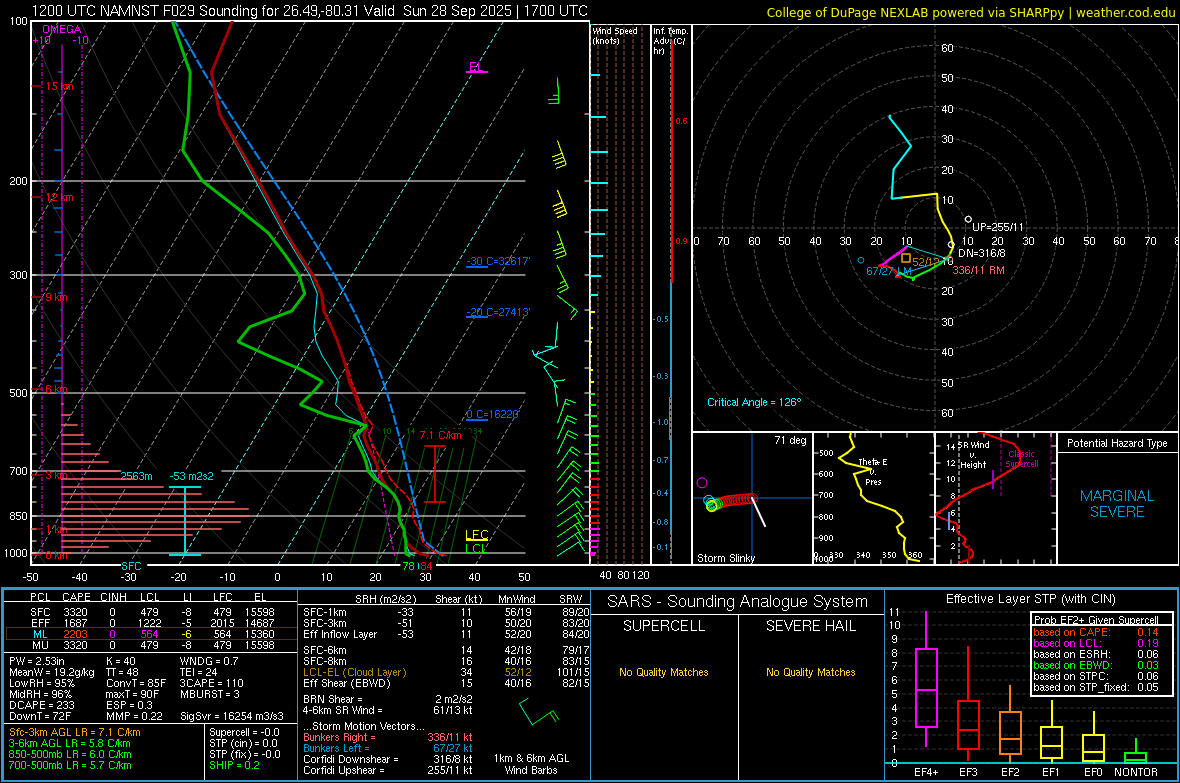Click the '71 deg' slinky value

click(x=790, y=440)
